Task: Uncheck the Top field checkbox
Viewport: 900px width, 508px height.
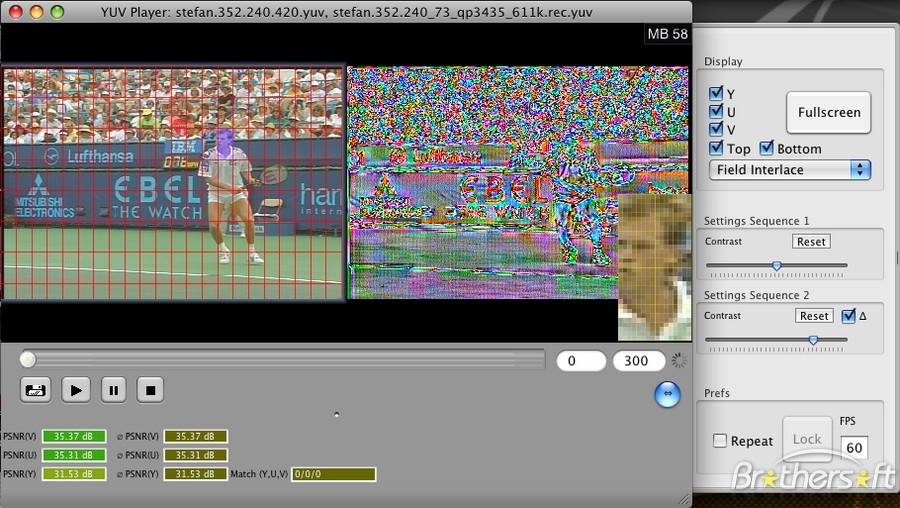Action: 716,148
